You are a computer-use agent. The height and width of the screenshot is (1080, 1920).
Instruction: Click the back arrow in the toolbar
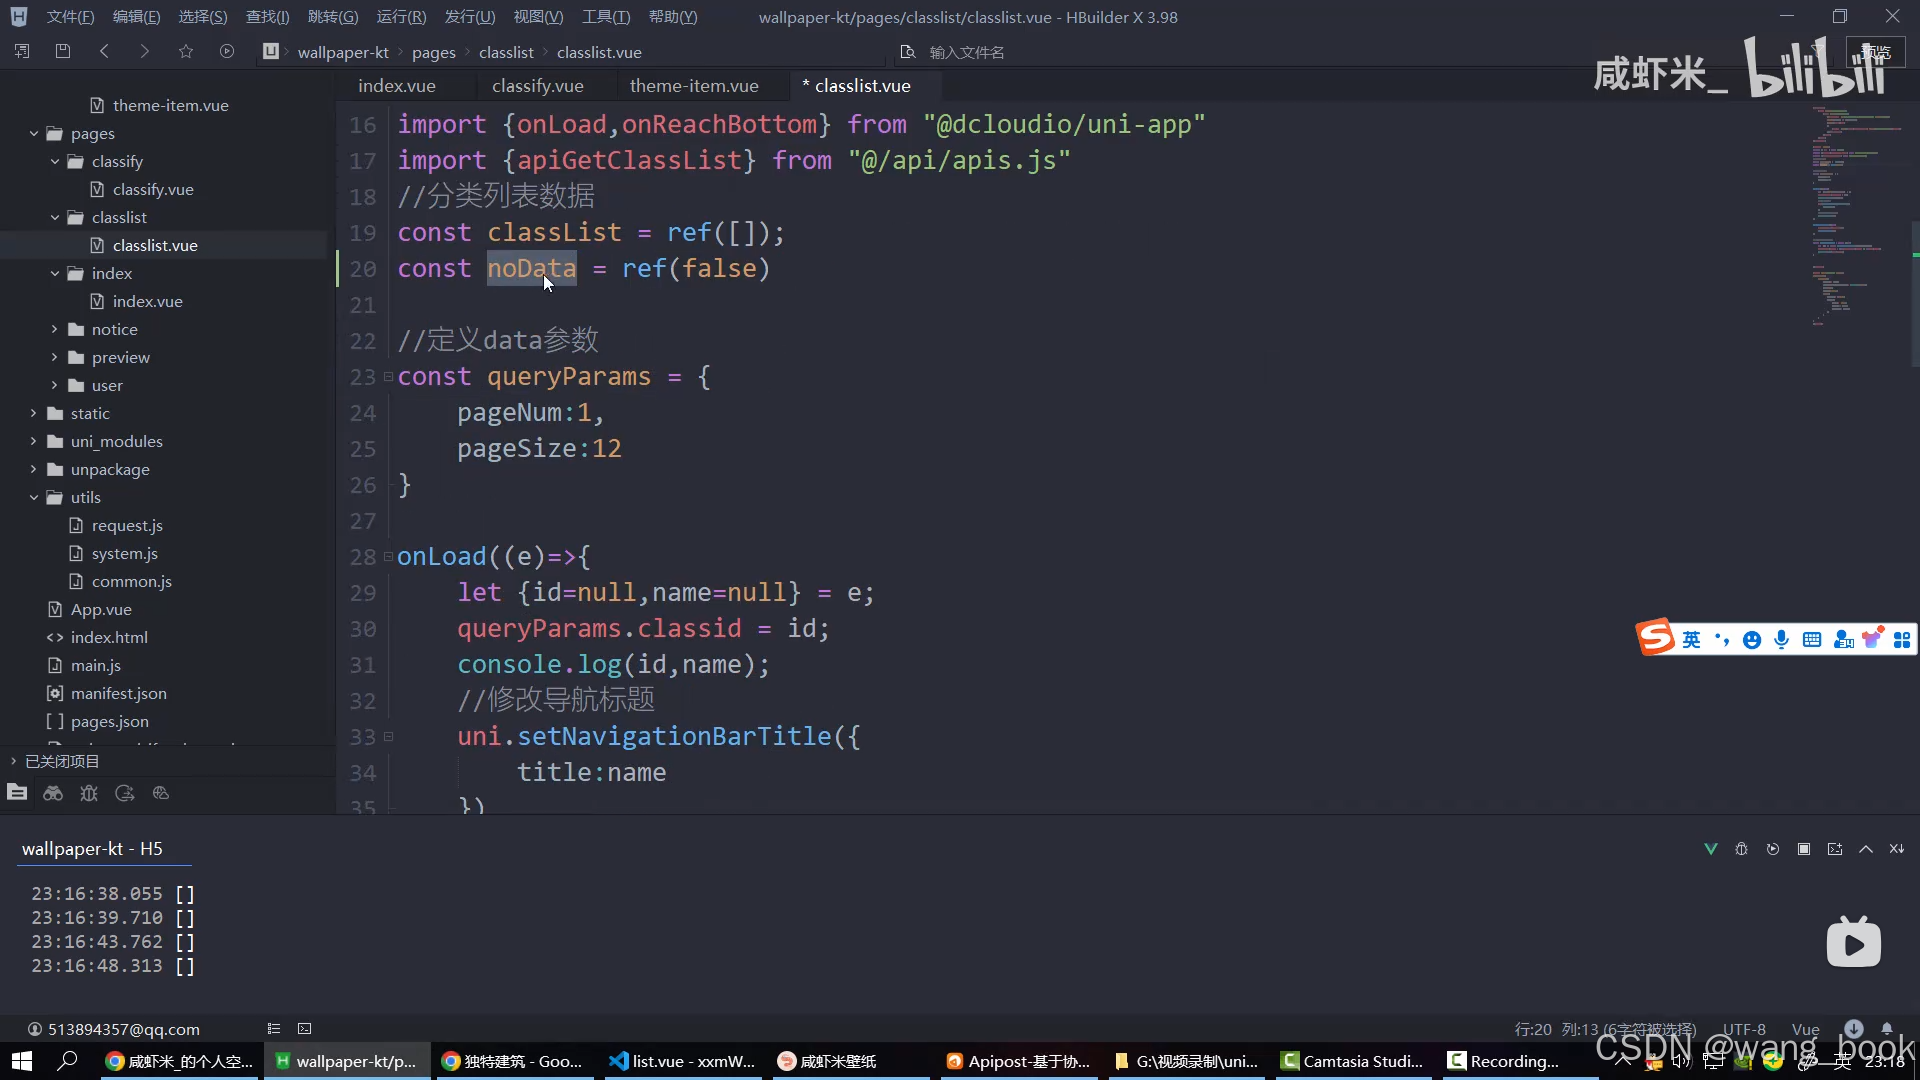click(104, 51)
